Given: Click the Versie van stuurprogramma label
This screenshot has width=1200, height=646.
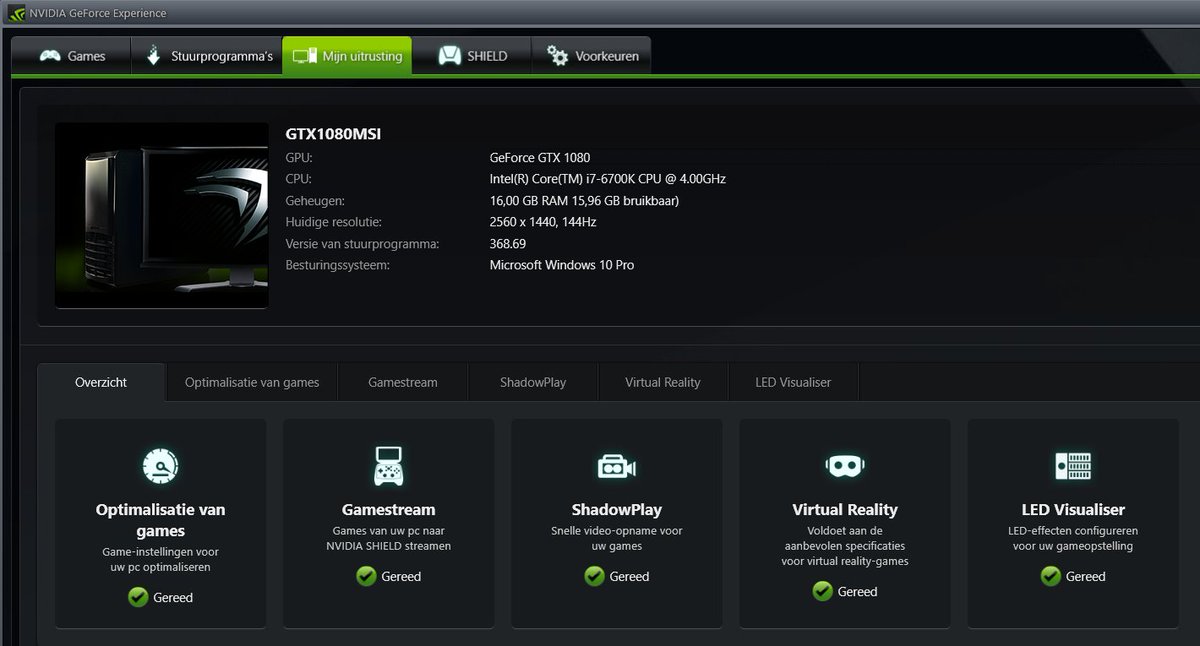Looking at the screenshot, I should tap(362, 244).
